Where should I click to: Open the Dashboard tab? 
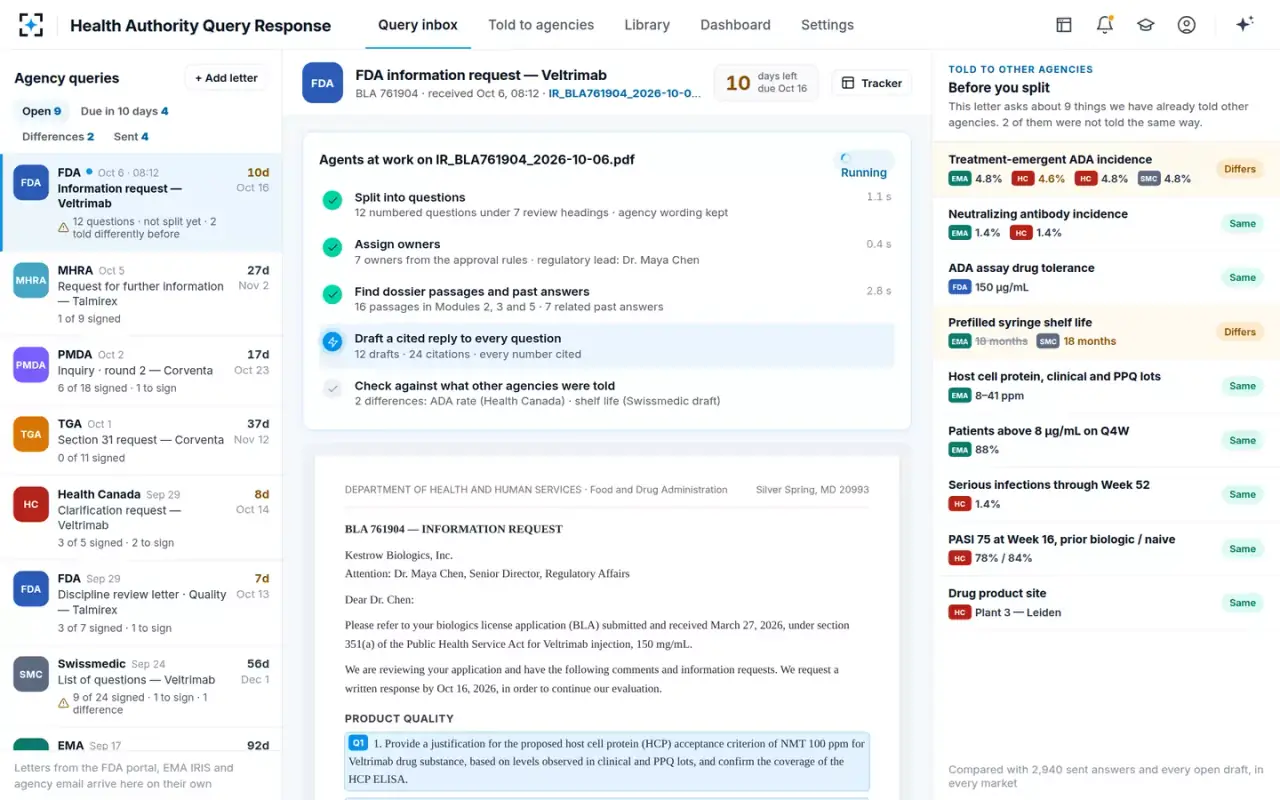click(x=735, y=25)
